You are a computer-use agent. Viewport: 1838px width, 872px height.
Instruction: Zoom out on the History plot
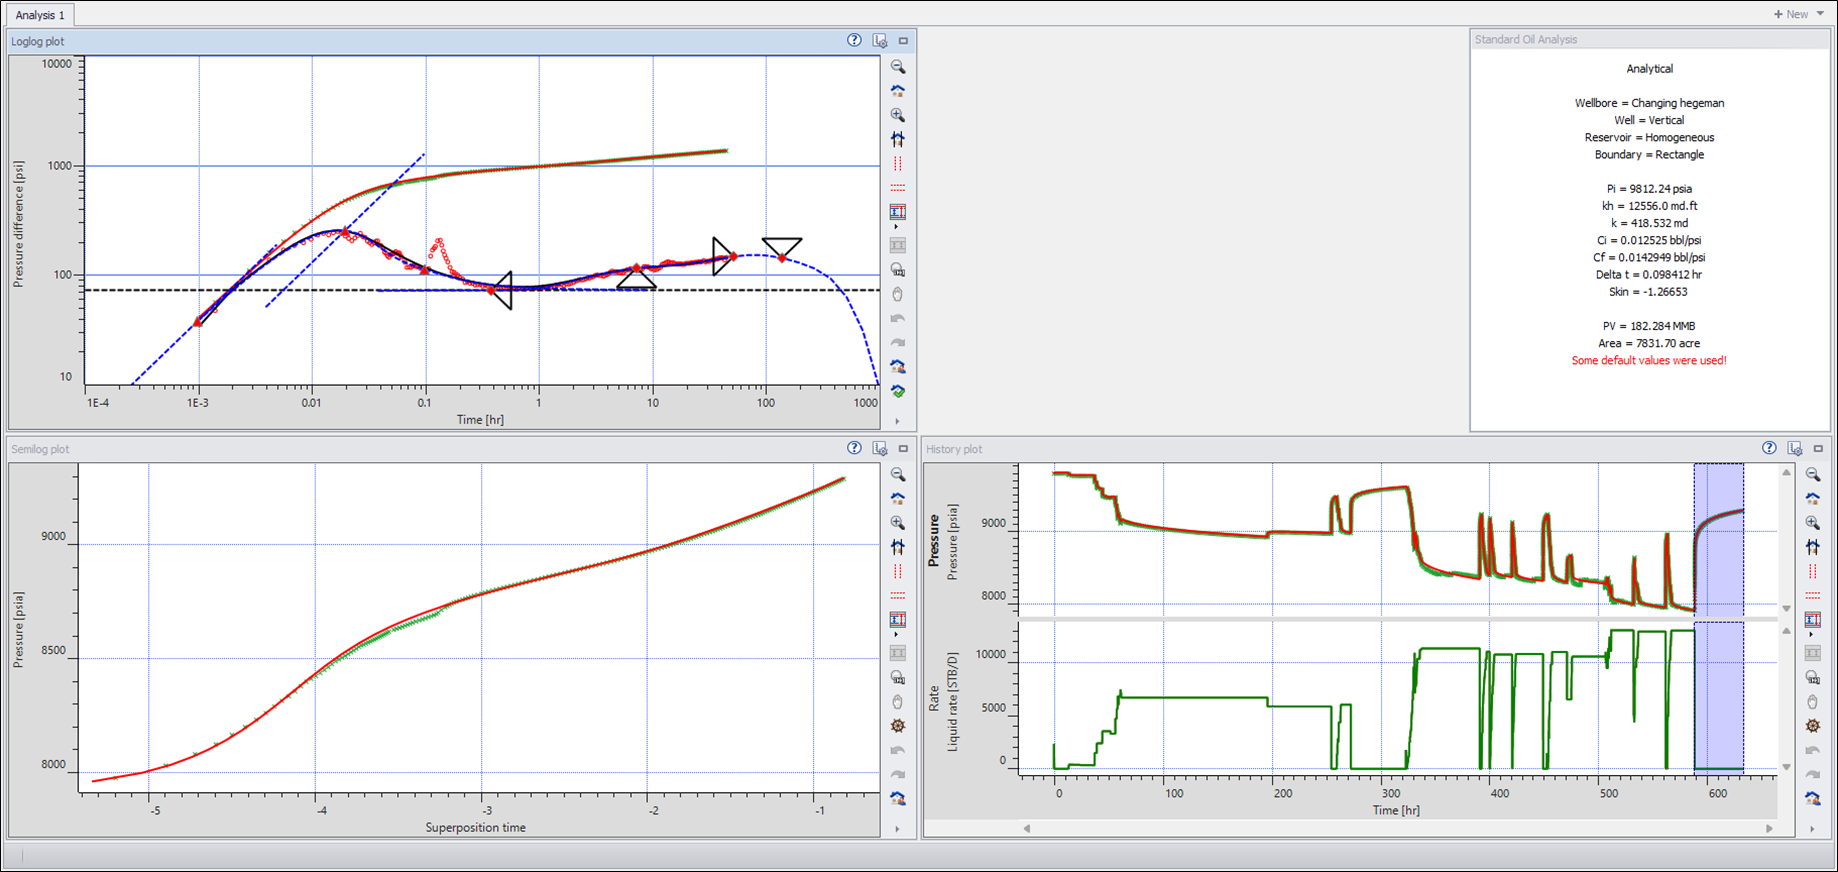pyautogui.click(x=1813, y=475)
